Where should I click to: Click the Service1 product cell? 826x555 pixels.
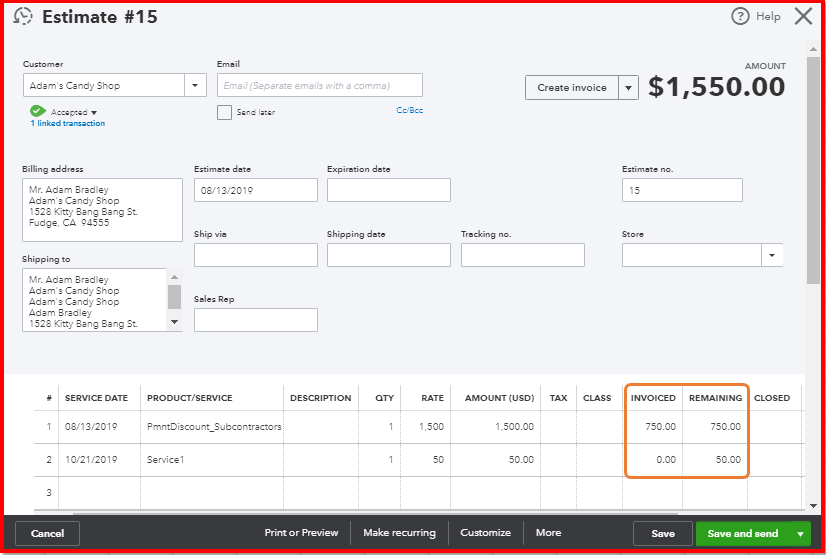coord(212,460)
